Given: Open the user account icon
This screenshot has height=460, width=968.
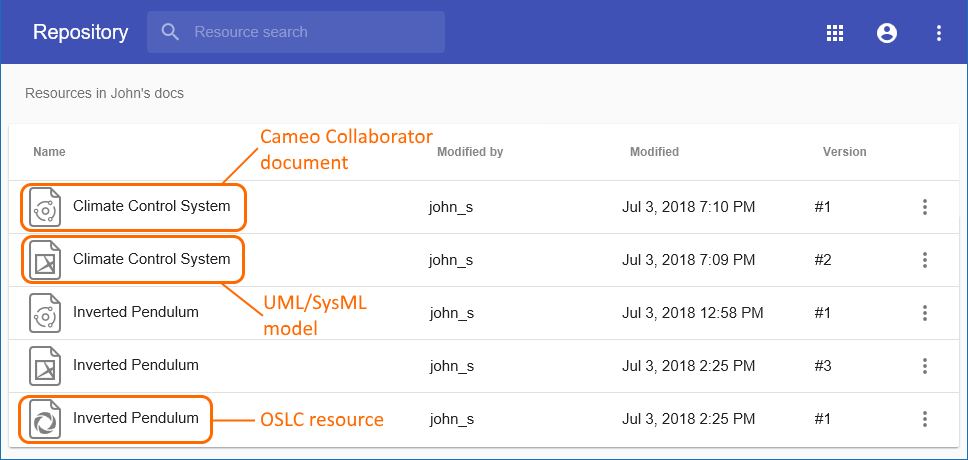Looking at the screenshot, I should point(886,33).
